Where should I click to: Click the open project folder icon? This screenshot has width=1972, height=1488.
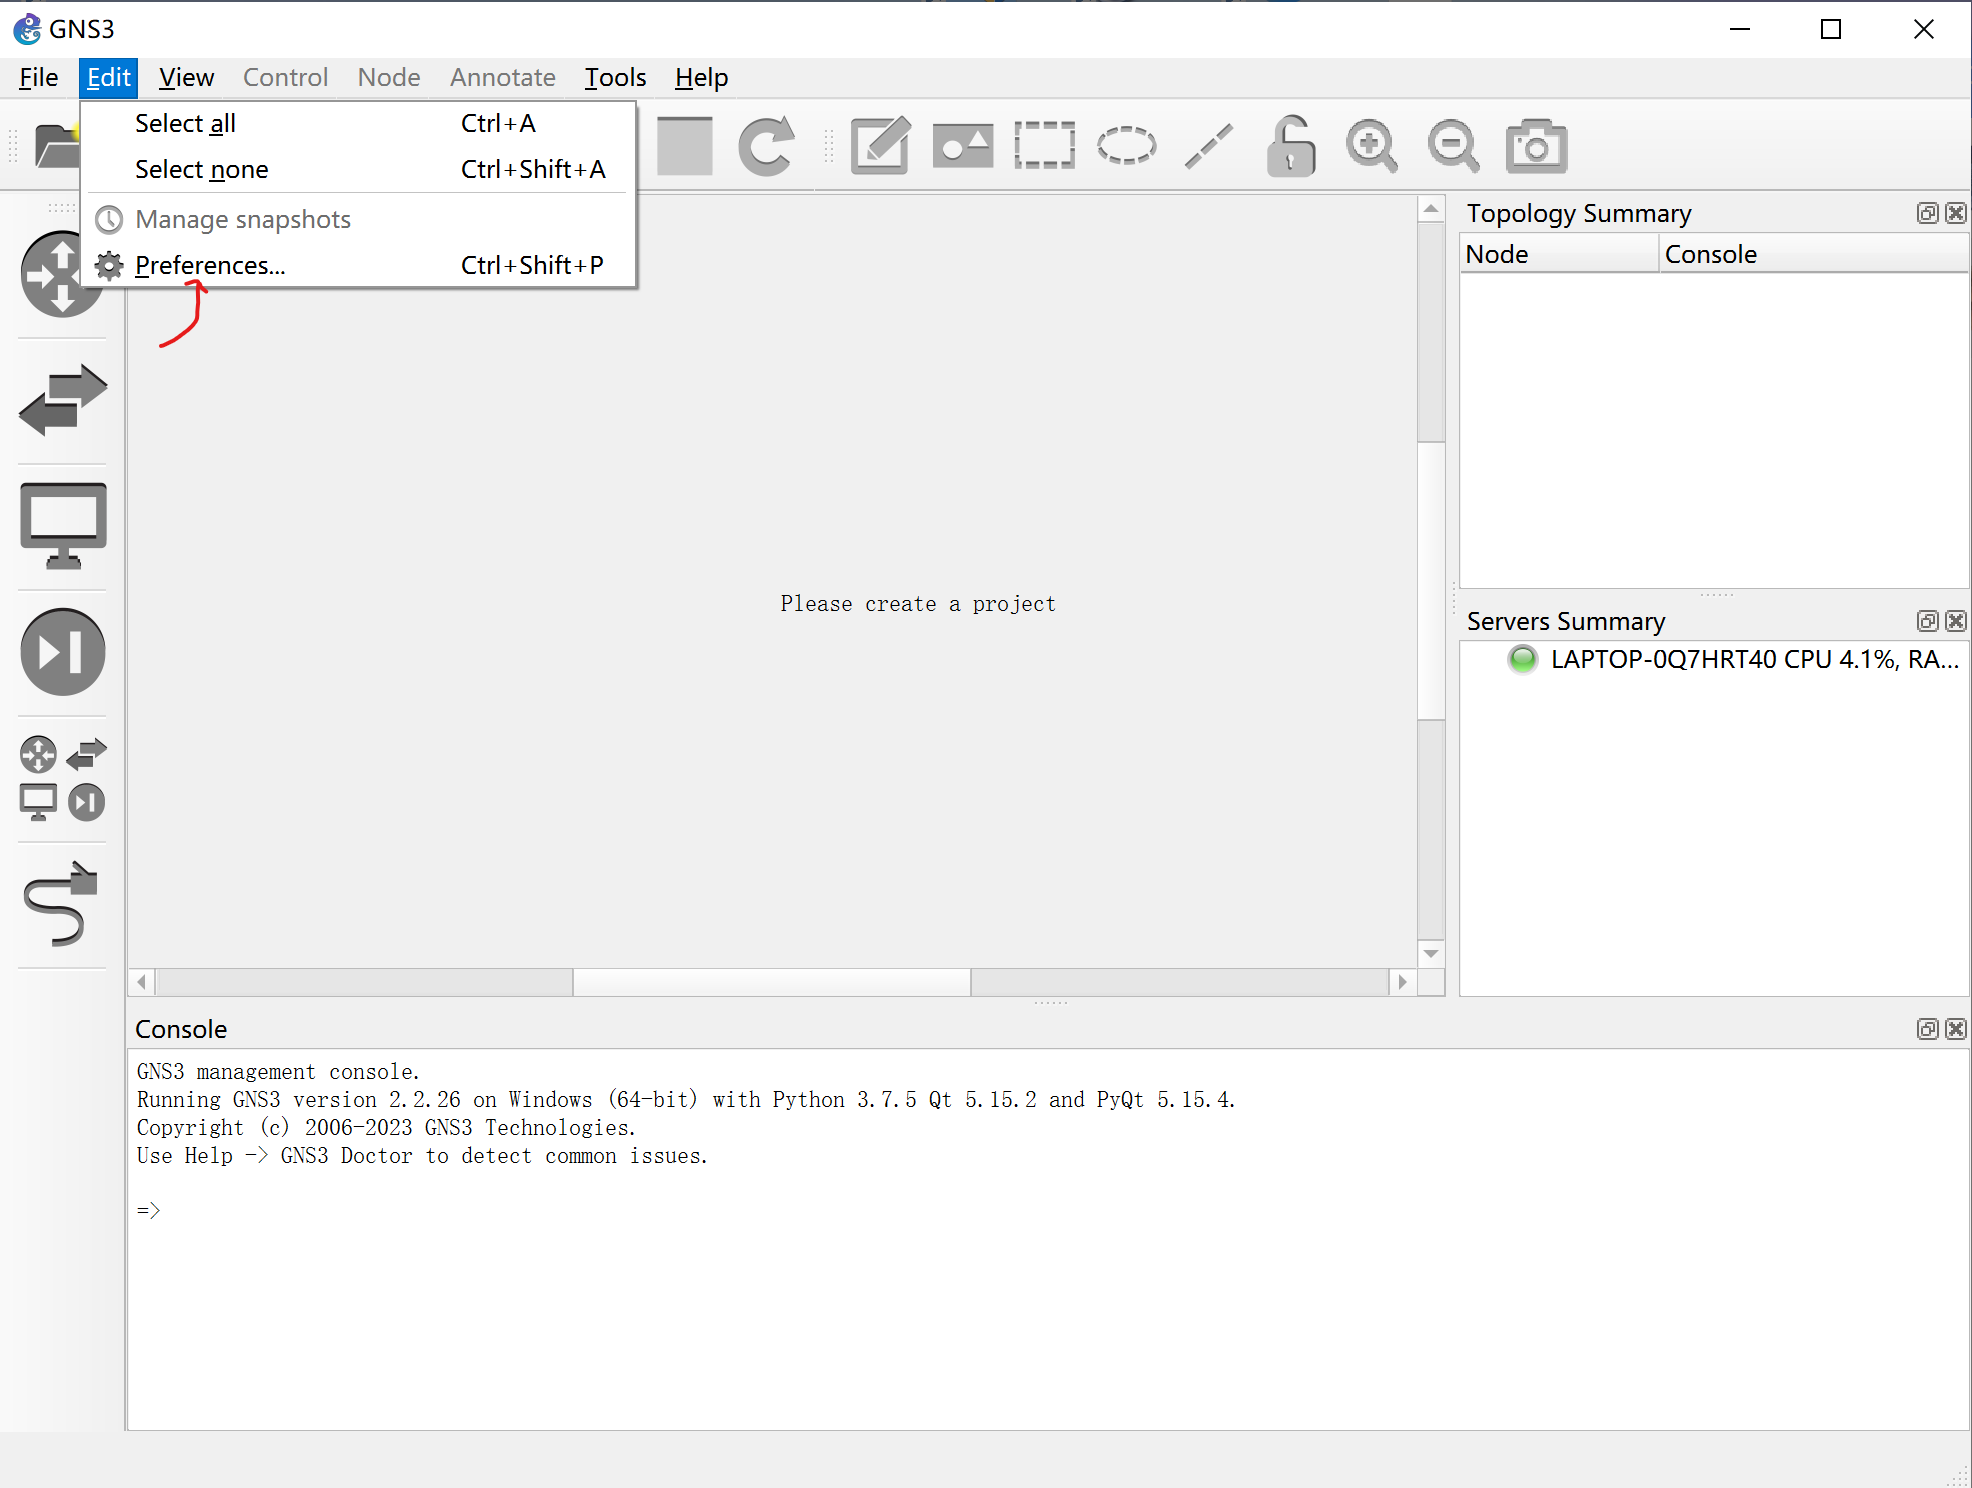click(x=56, y=146)
